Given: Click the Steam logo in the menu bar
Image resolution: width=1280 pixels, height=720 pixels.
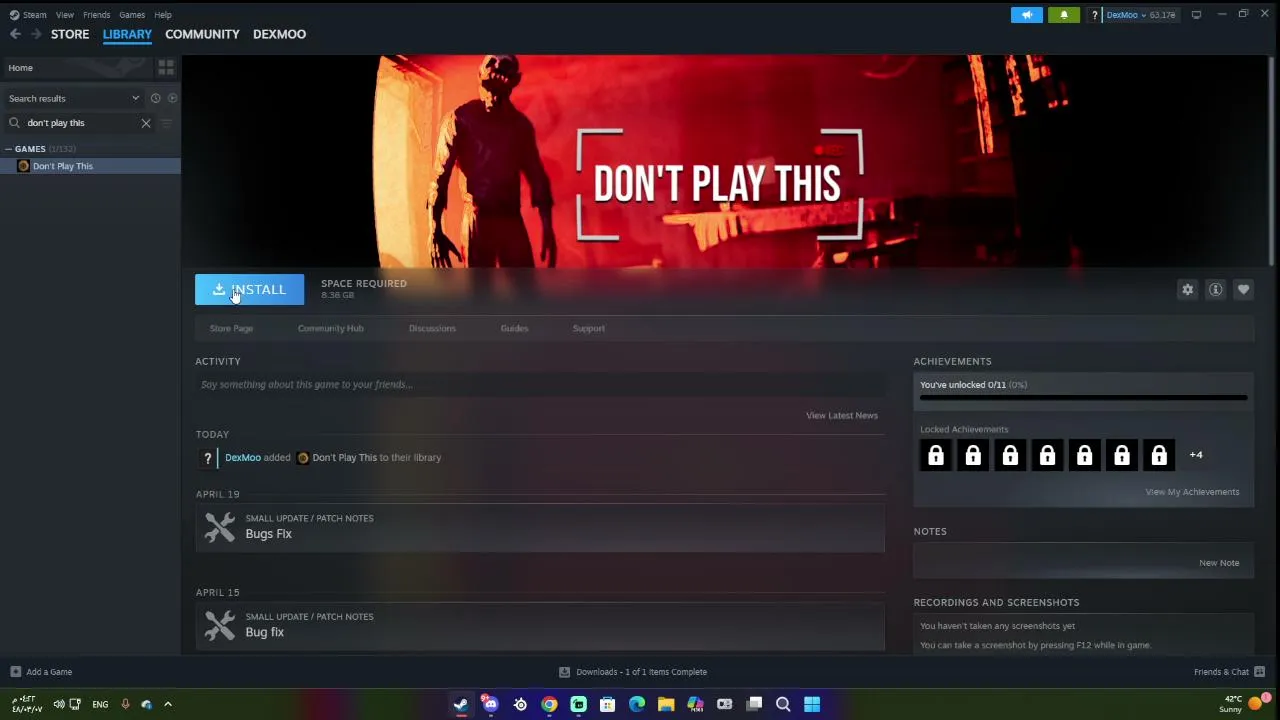Looking at the screenshot, I should pos(14,15).
